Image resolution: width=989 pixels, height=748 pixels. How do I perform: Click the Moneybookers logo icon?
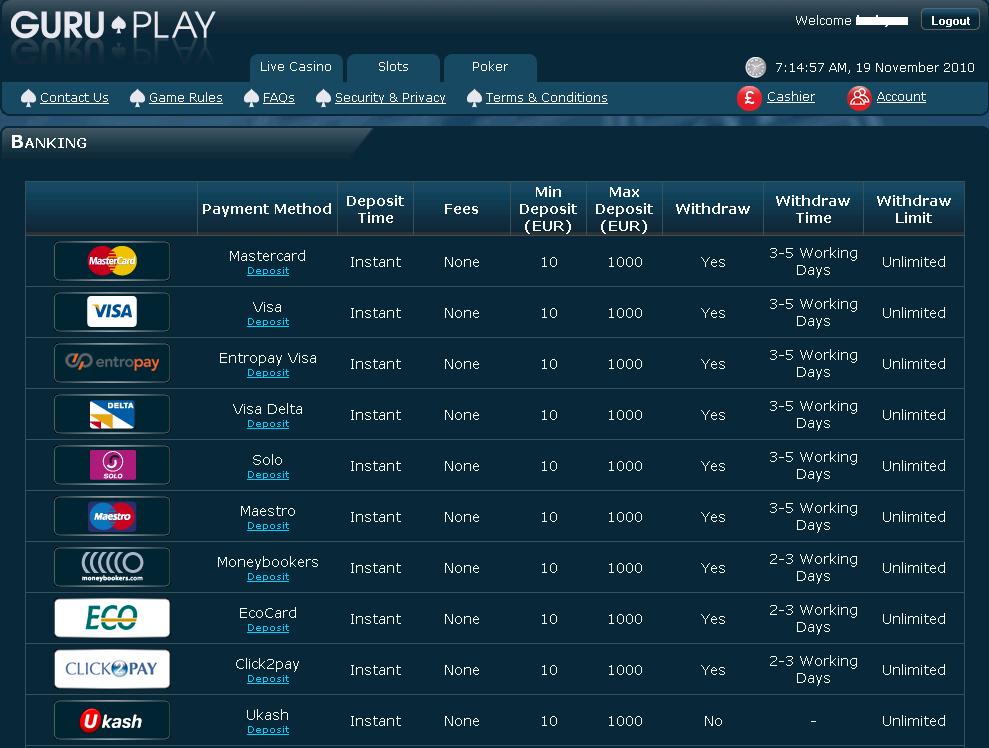112,567
